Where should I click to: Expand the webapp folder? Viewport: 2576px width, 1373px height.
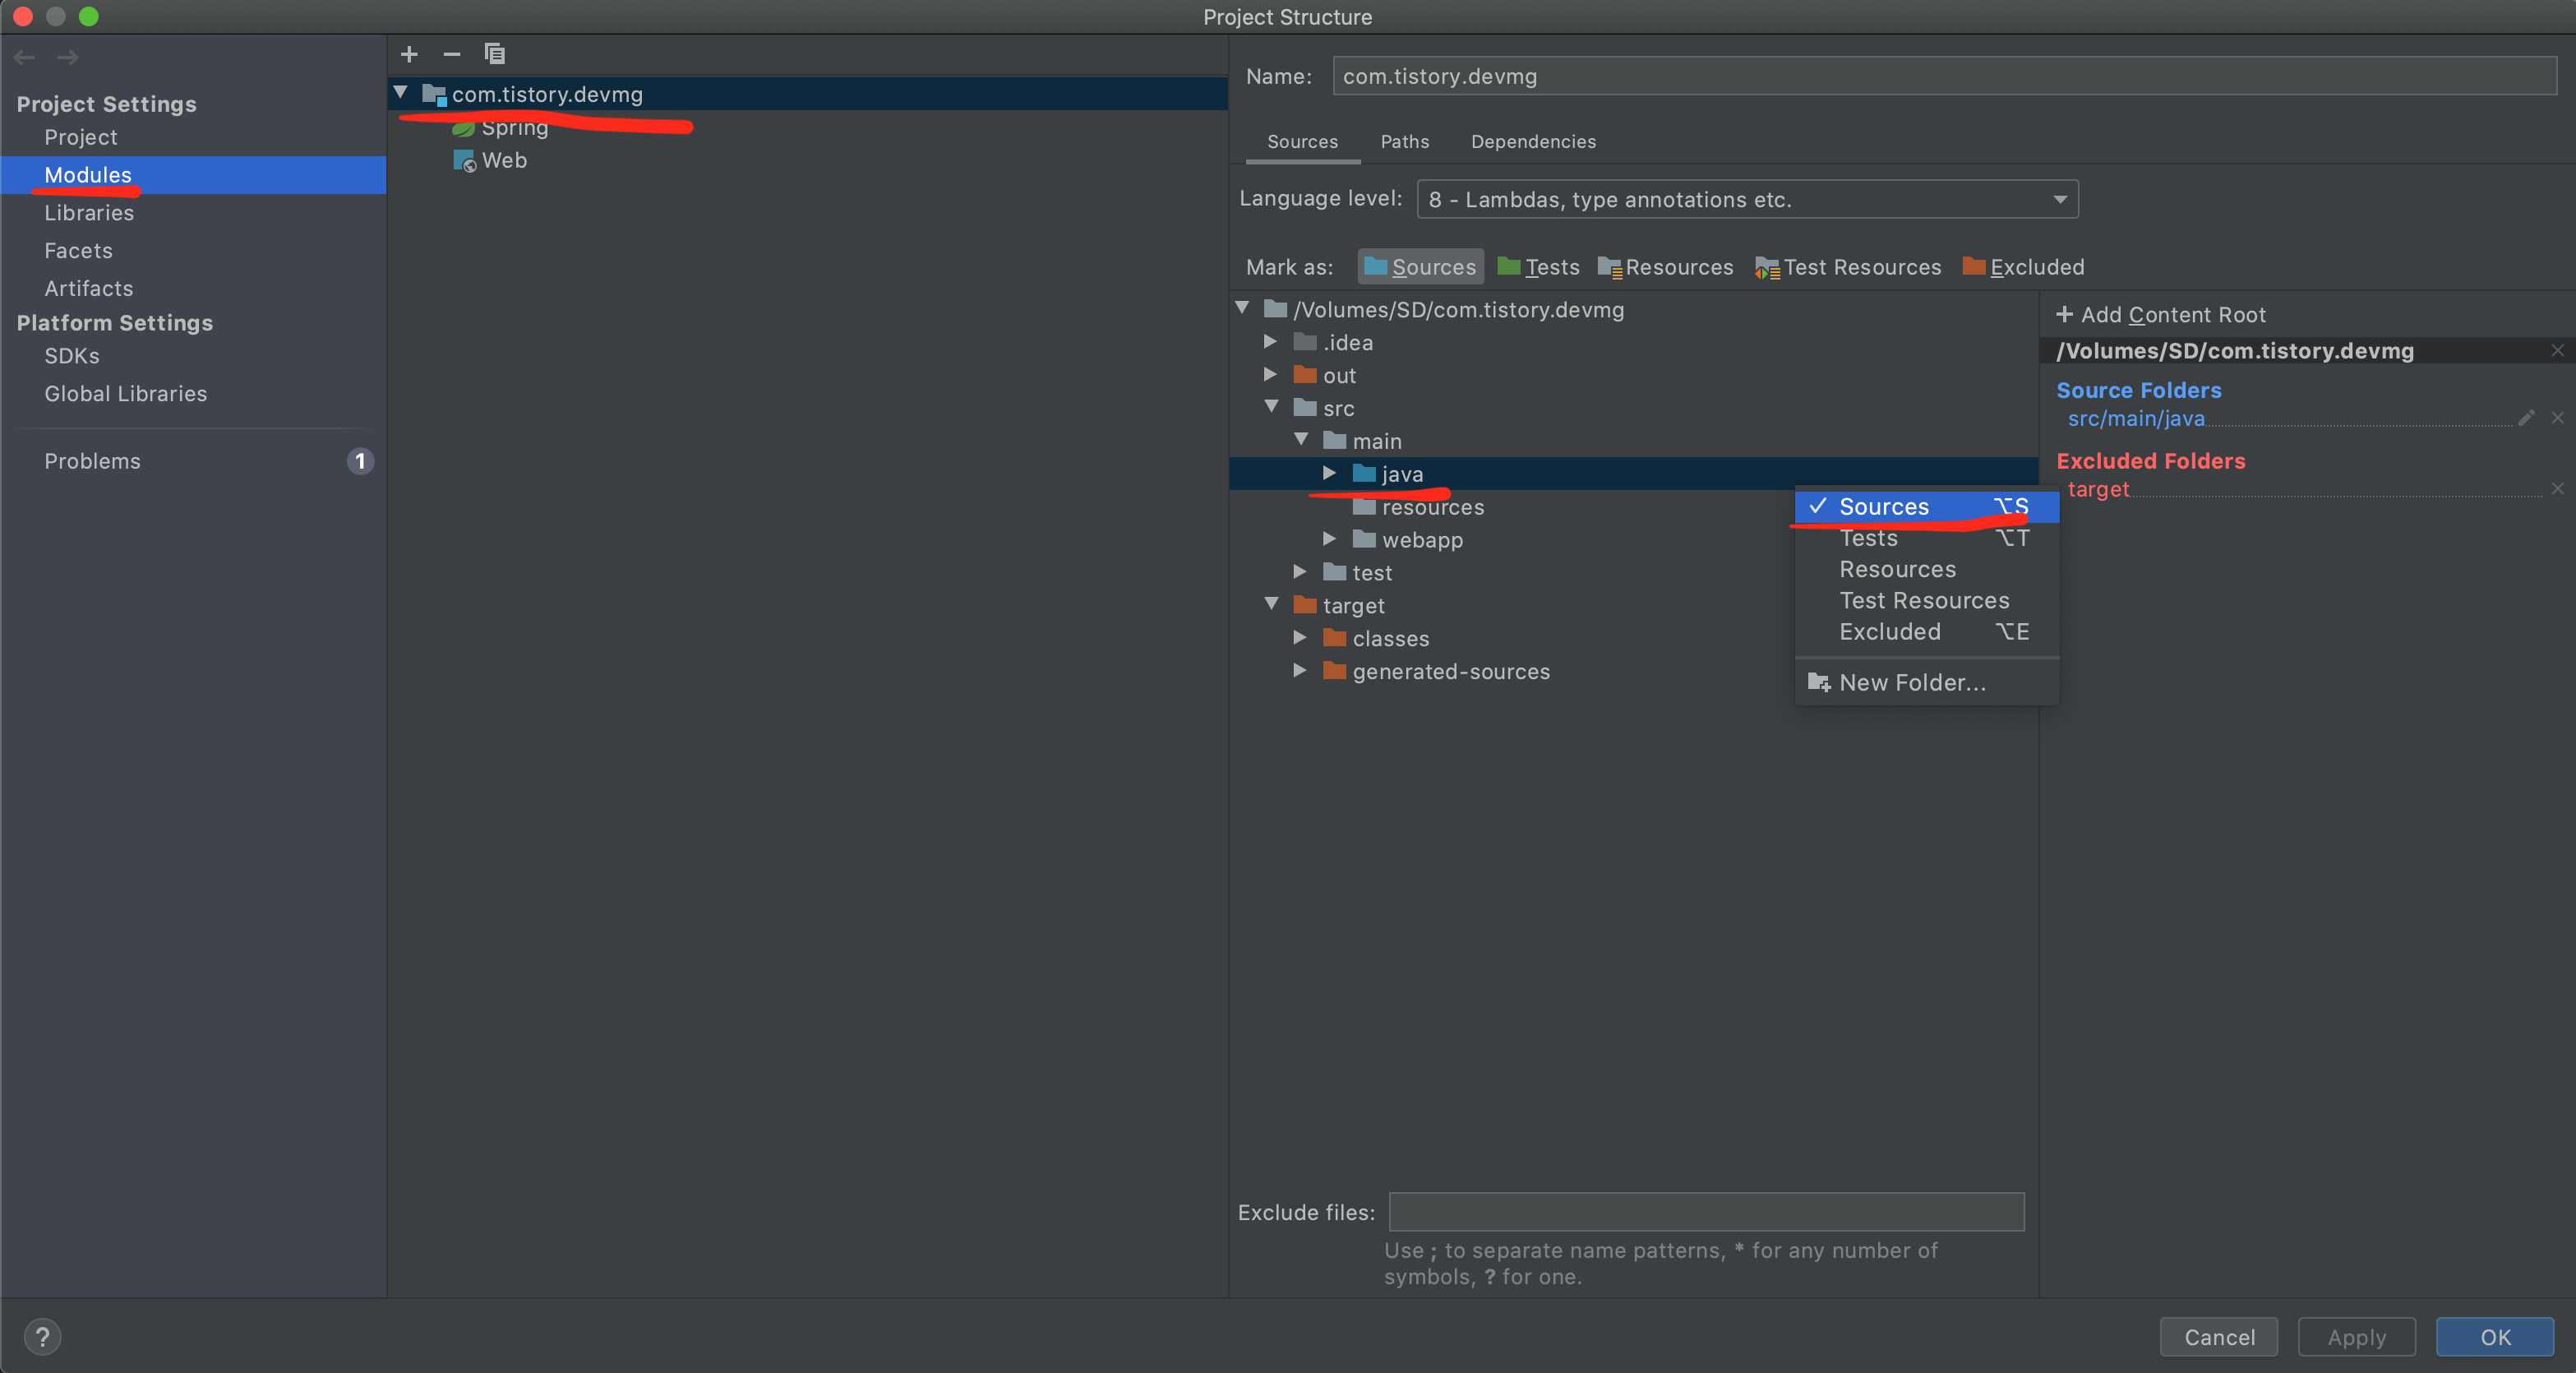(1329, 539)
